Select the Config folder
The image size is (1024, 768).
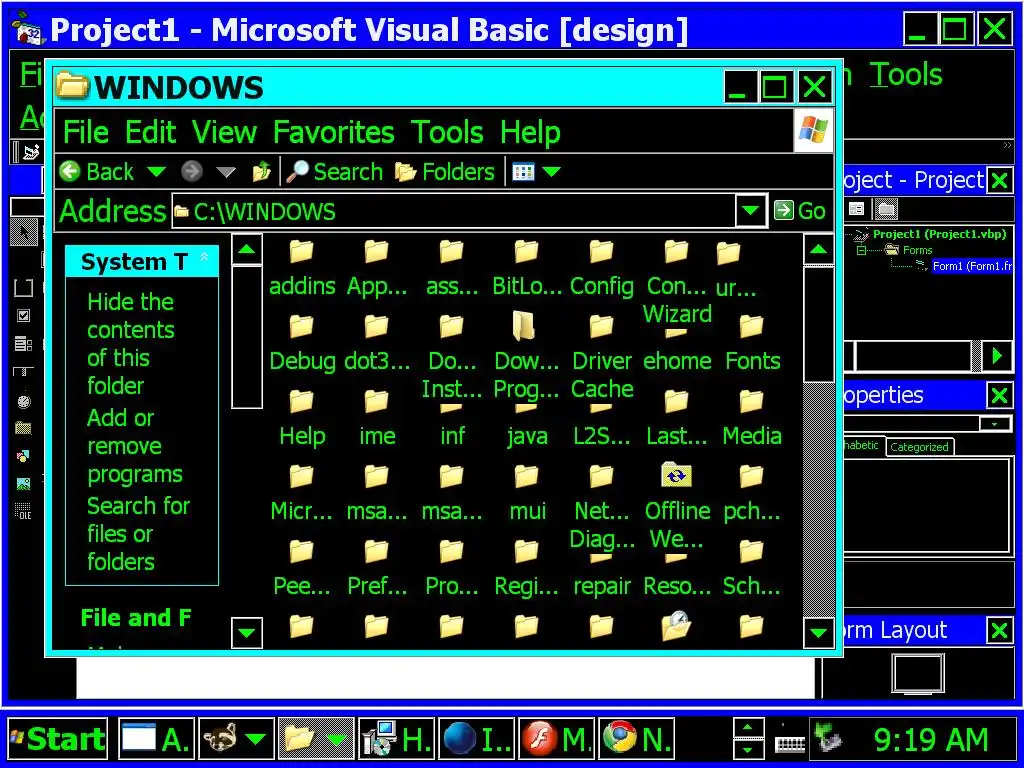click(601, 270)
